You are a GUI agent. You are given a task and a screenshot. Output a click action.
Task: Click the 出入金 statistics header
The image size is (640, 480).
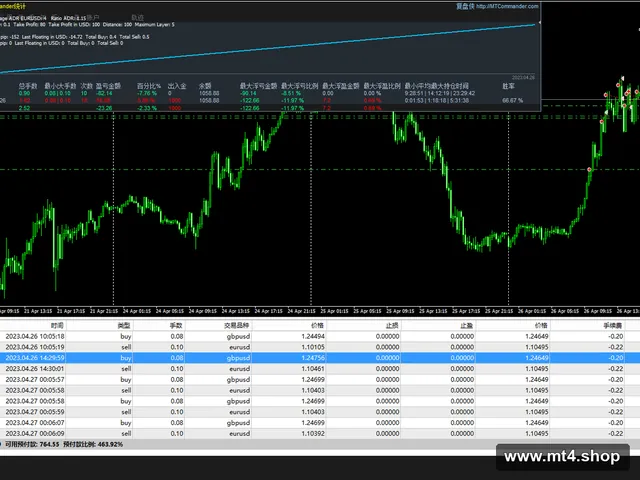[177, 86]
